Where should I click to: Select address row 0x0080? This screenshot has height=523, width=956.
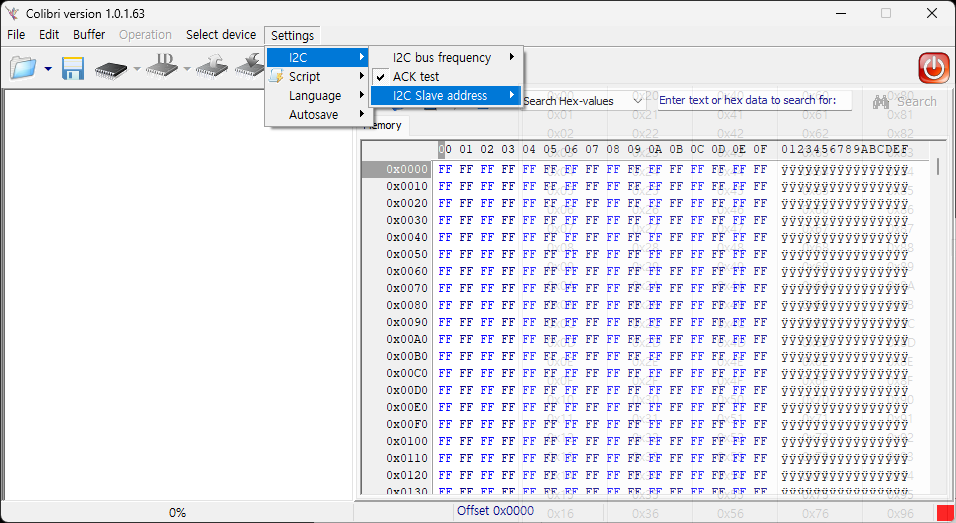point(407,305)
